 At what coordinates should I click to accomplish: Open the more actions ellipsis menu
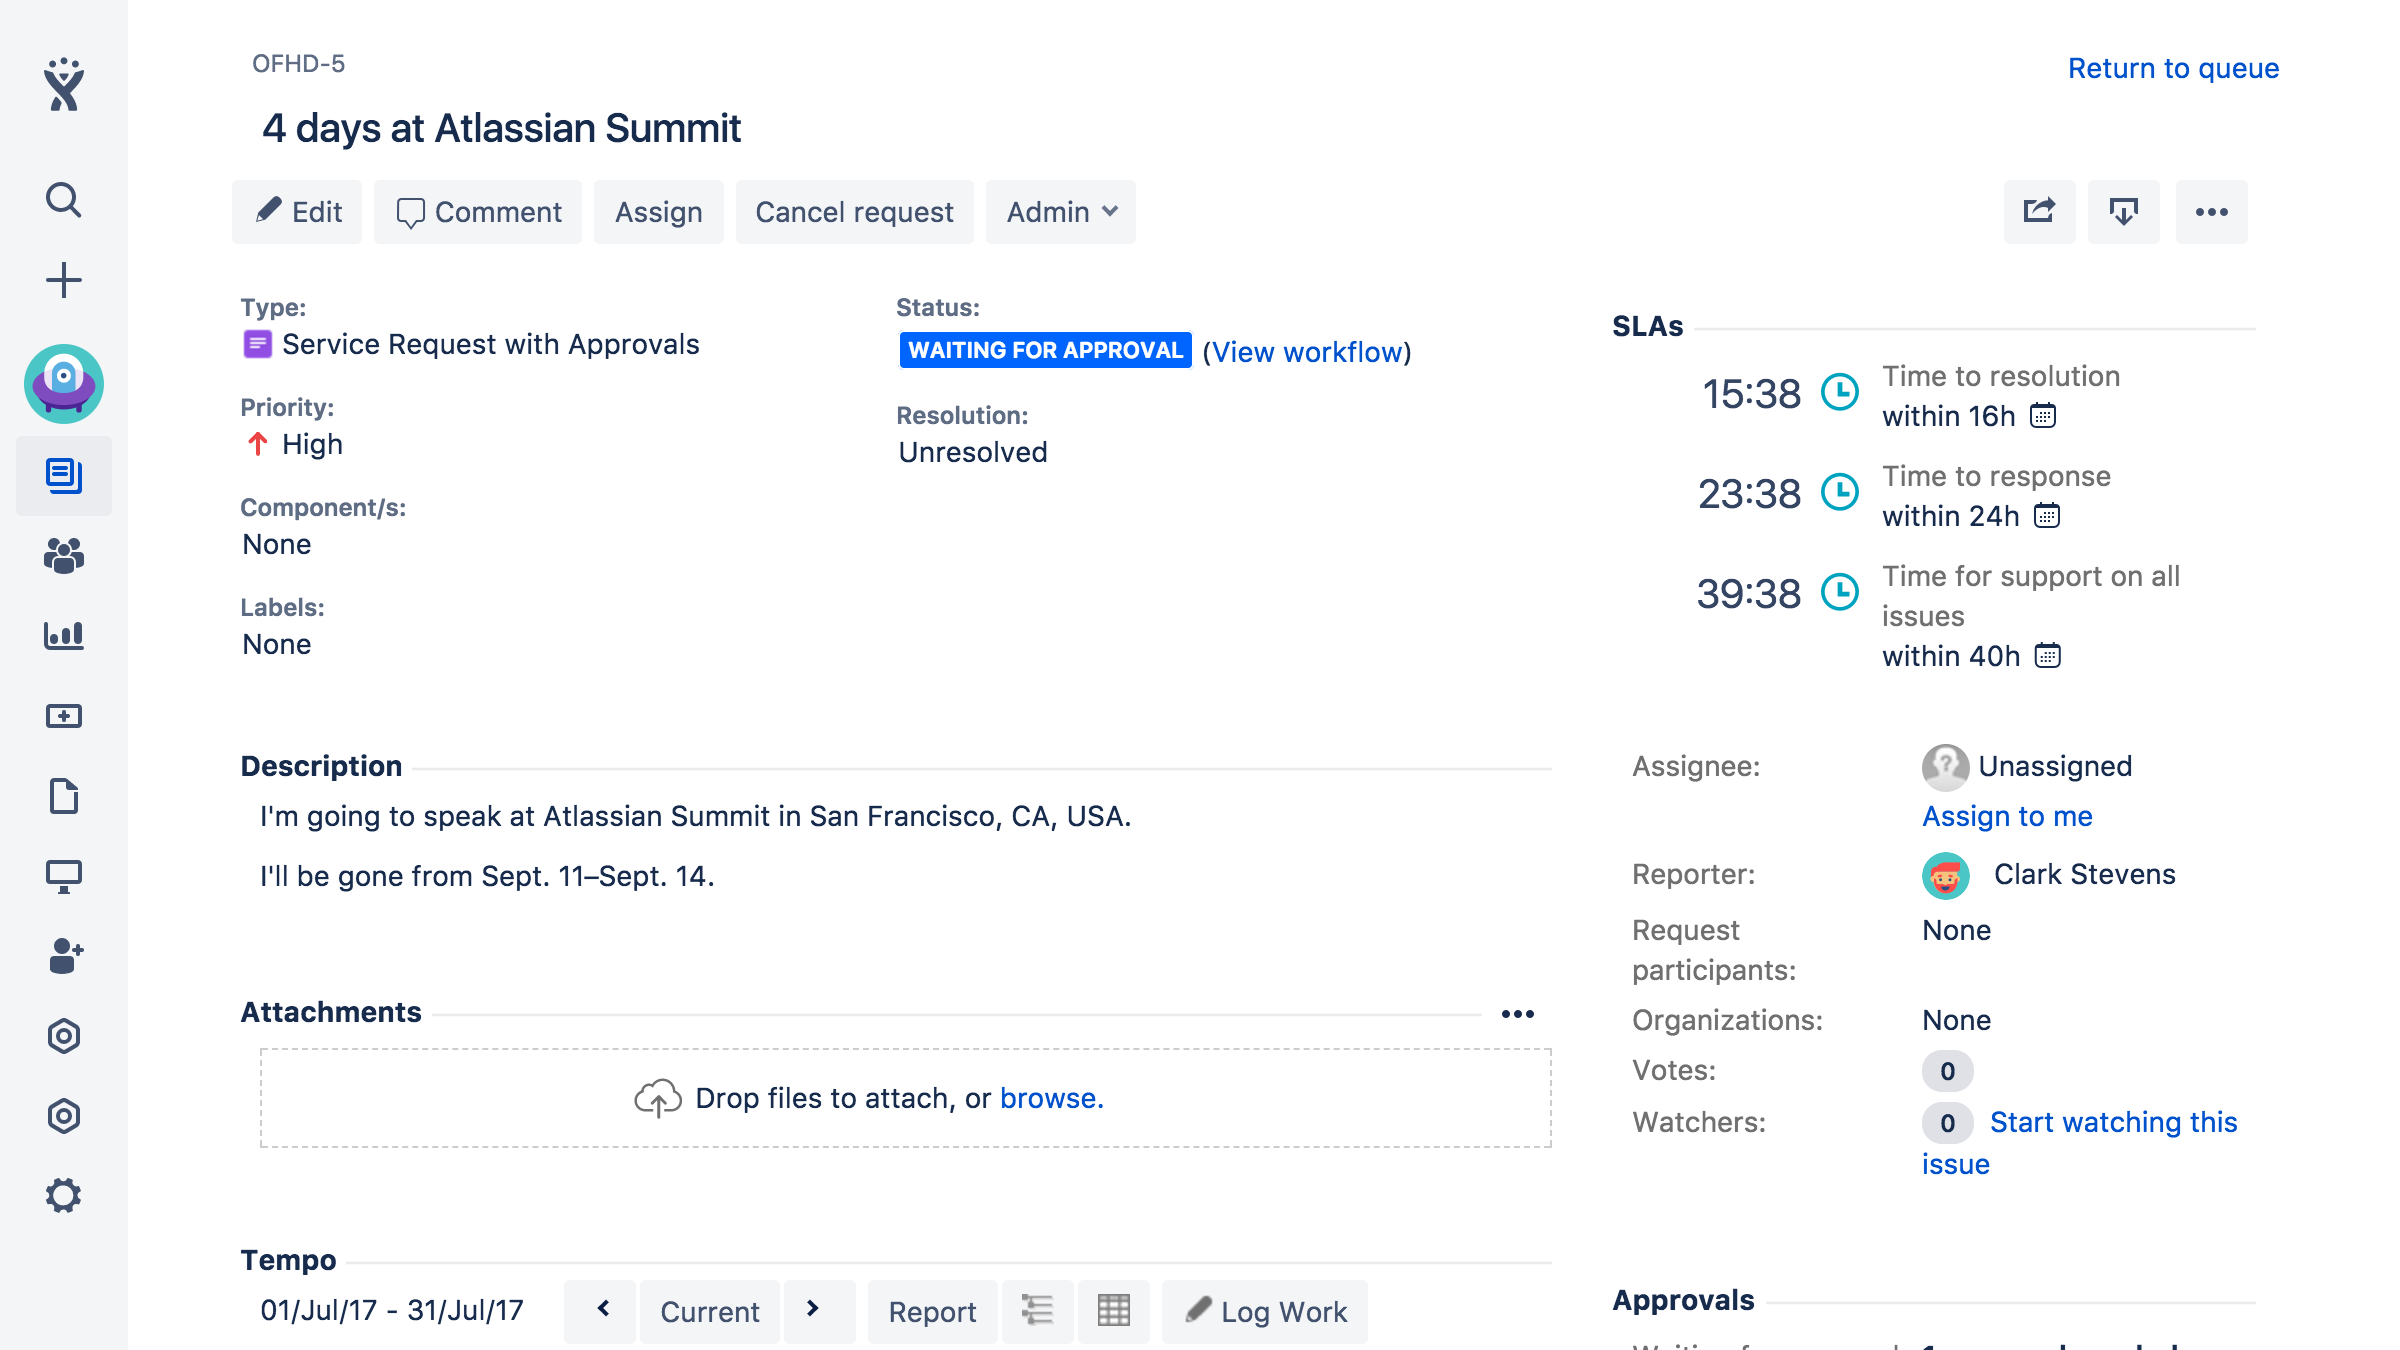(2211, 211)
